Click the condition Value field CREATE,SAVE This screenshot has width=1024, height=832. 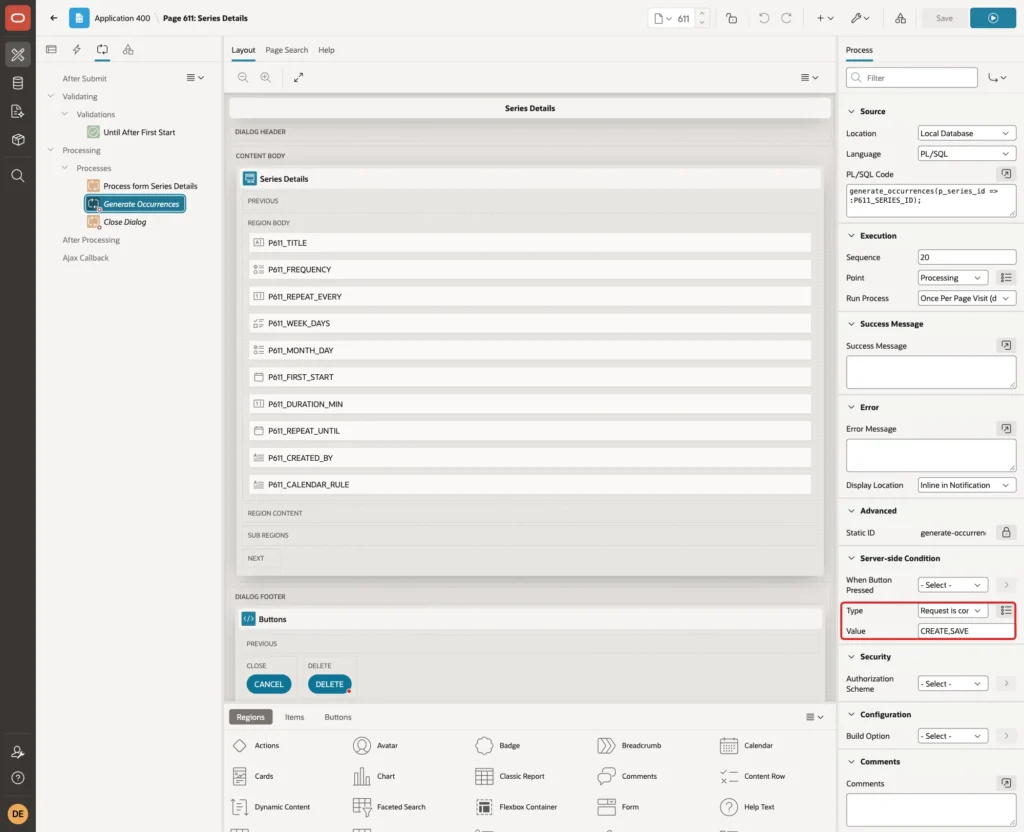coord(966,630)
